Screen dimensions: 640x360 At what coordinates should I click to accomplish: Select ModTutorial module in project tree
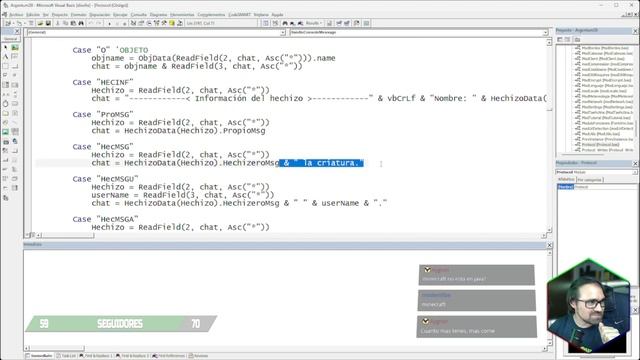pyautogui.click(x=603, y=118)
